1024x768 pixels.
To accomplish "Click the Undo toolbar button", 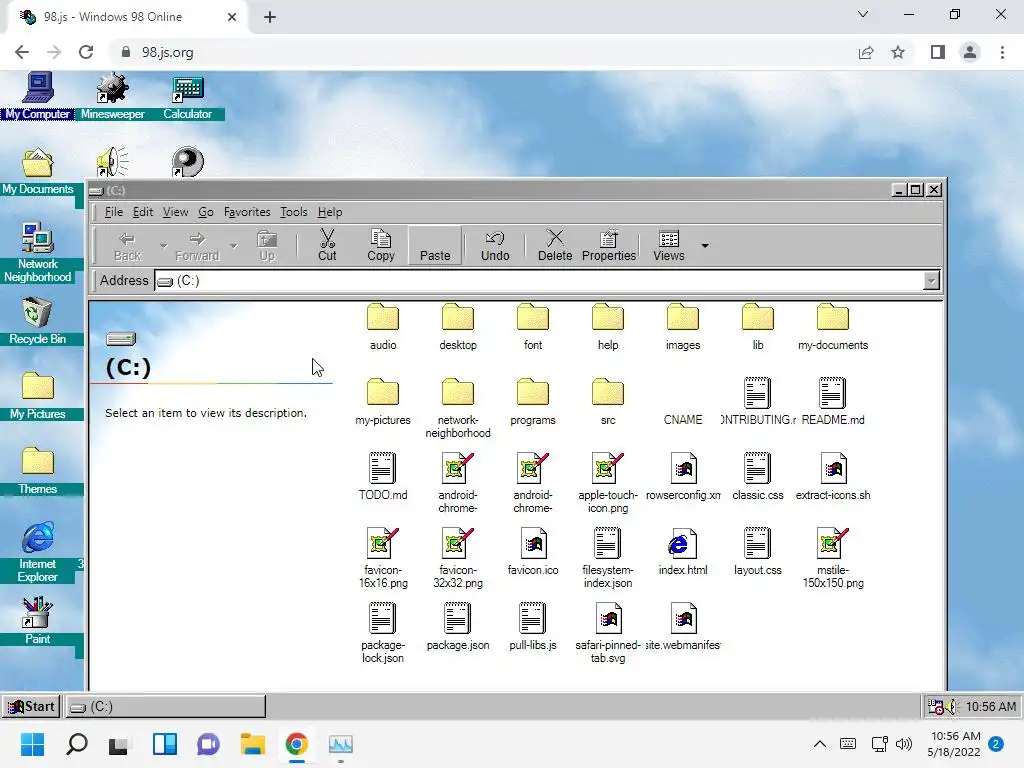I will coord(495,246).
